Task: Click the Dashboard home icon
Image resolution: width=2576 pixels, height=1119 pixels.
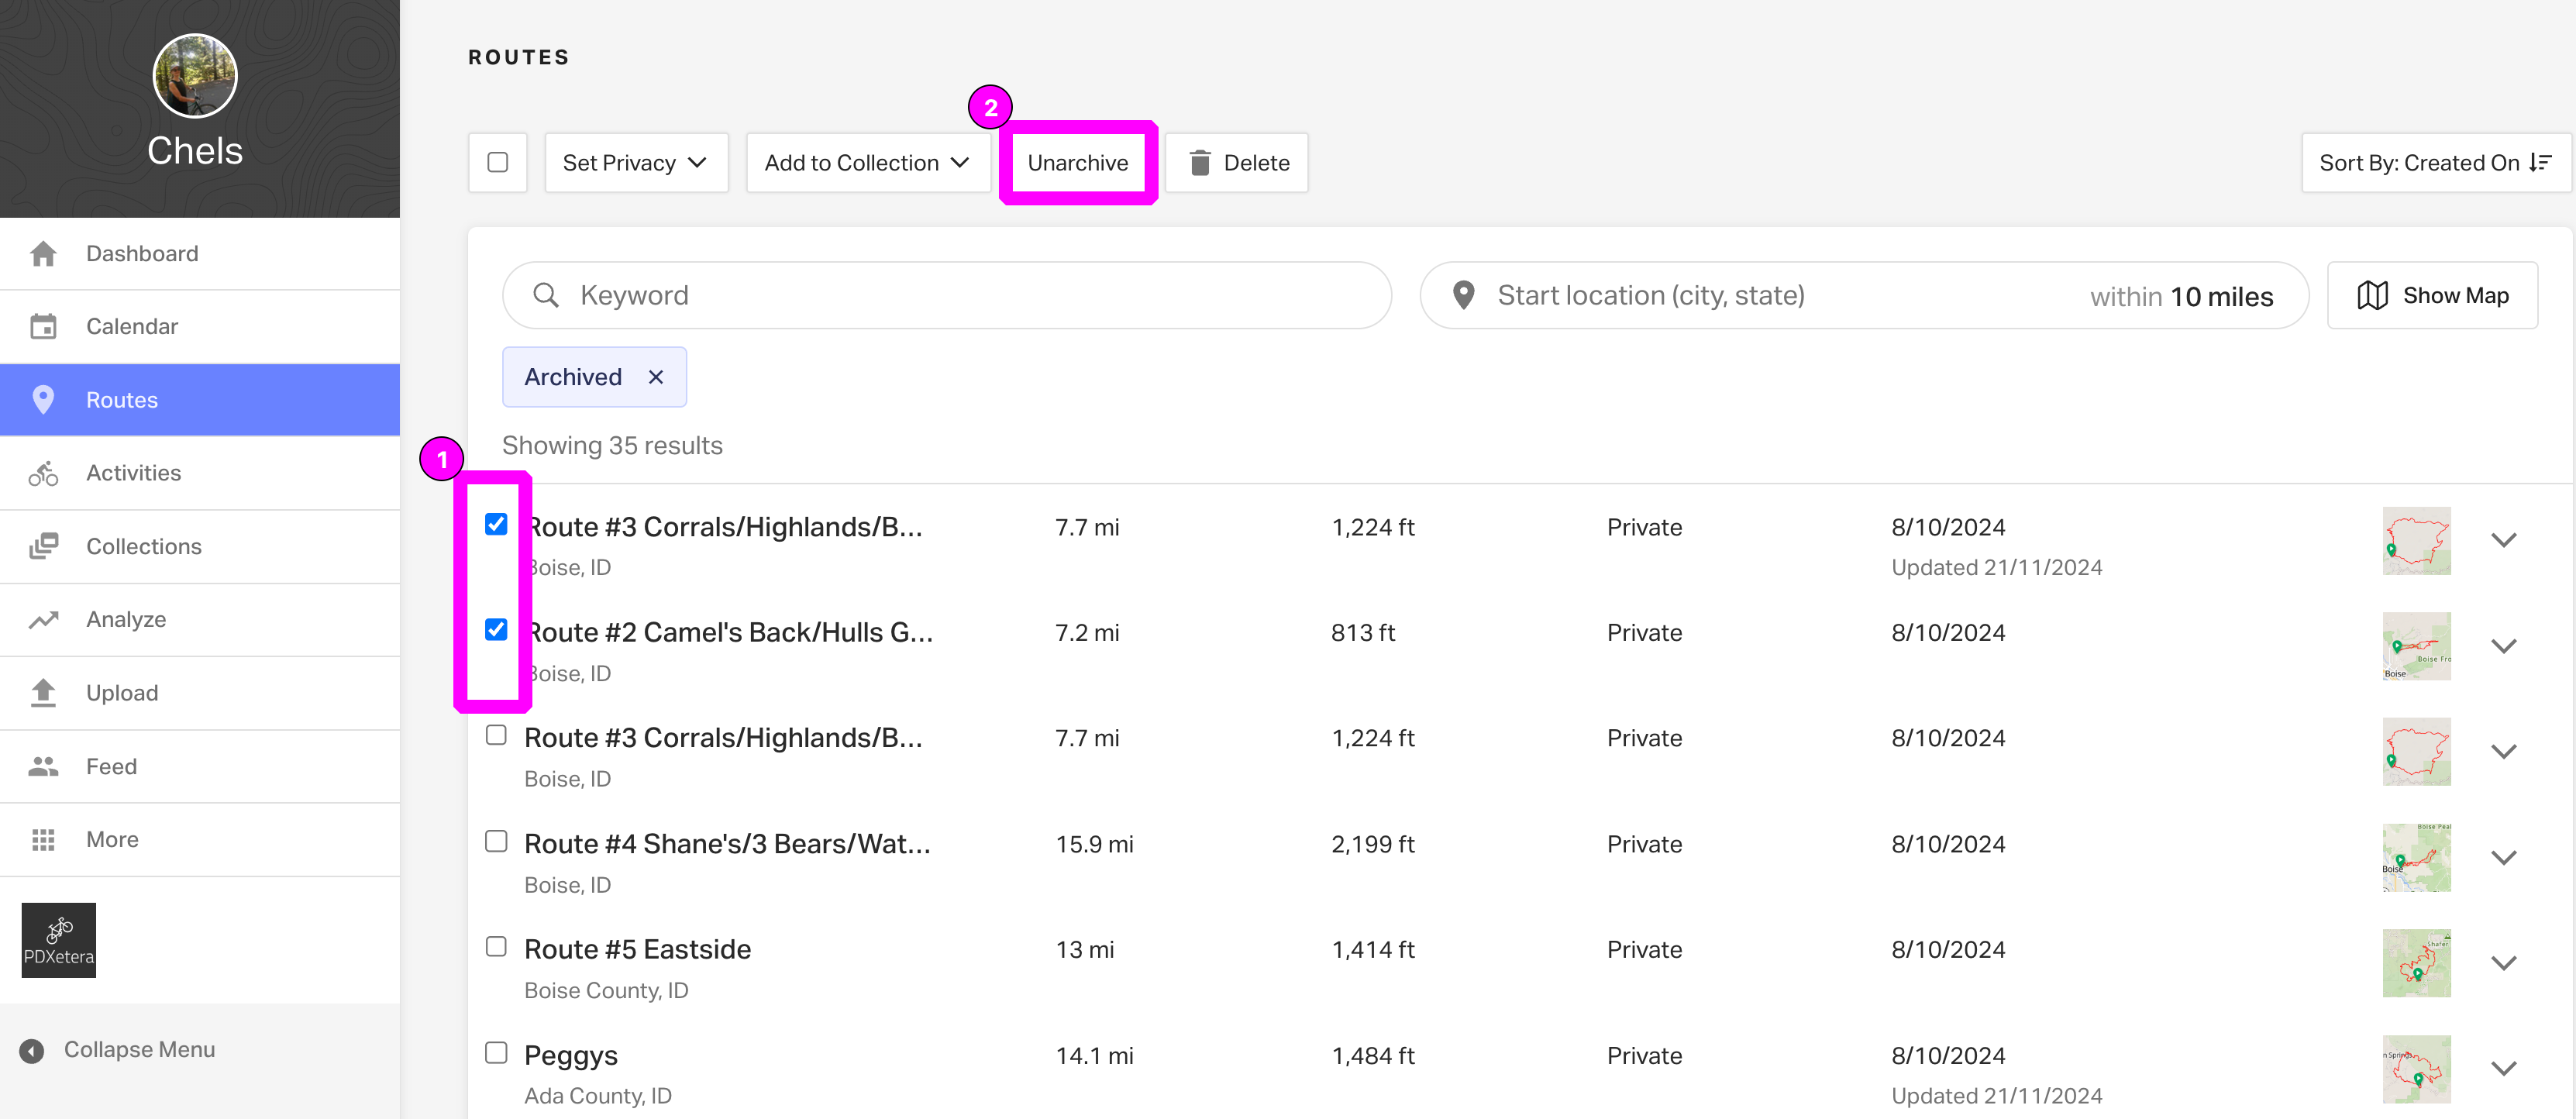Action: (43, 254)
